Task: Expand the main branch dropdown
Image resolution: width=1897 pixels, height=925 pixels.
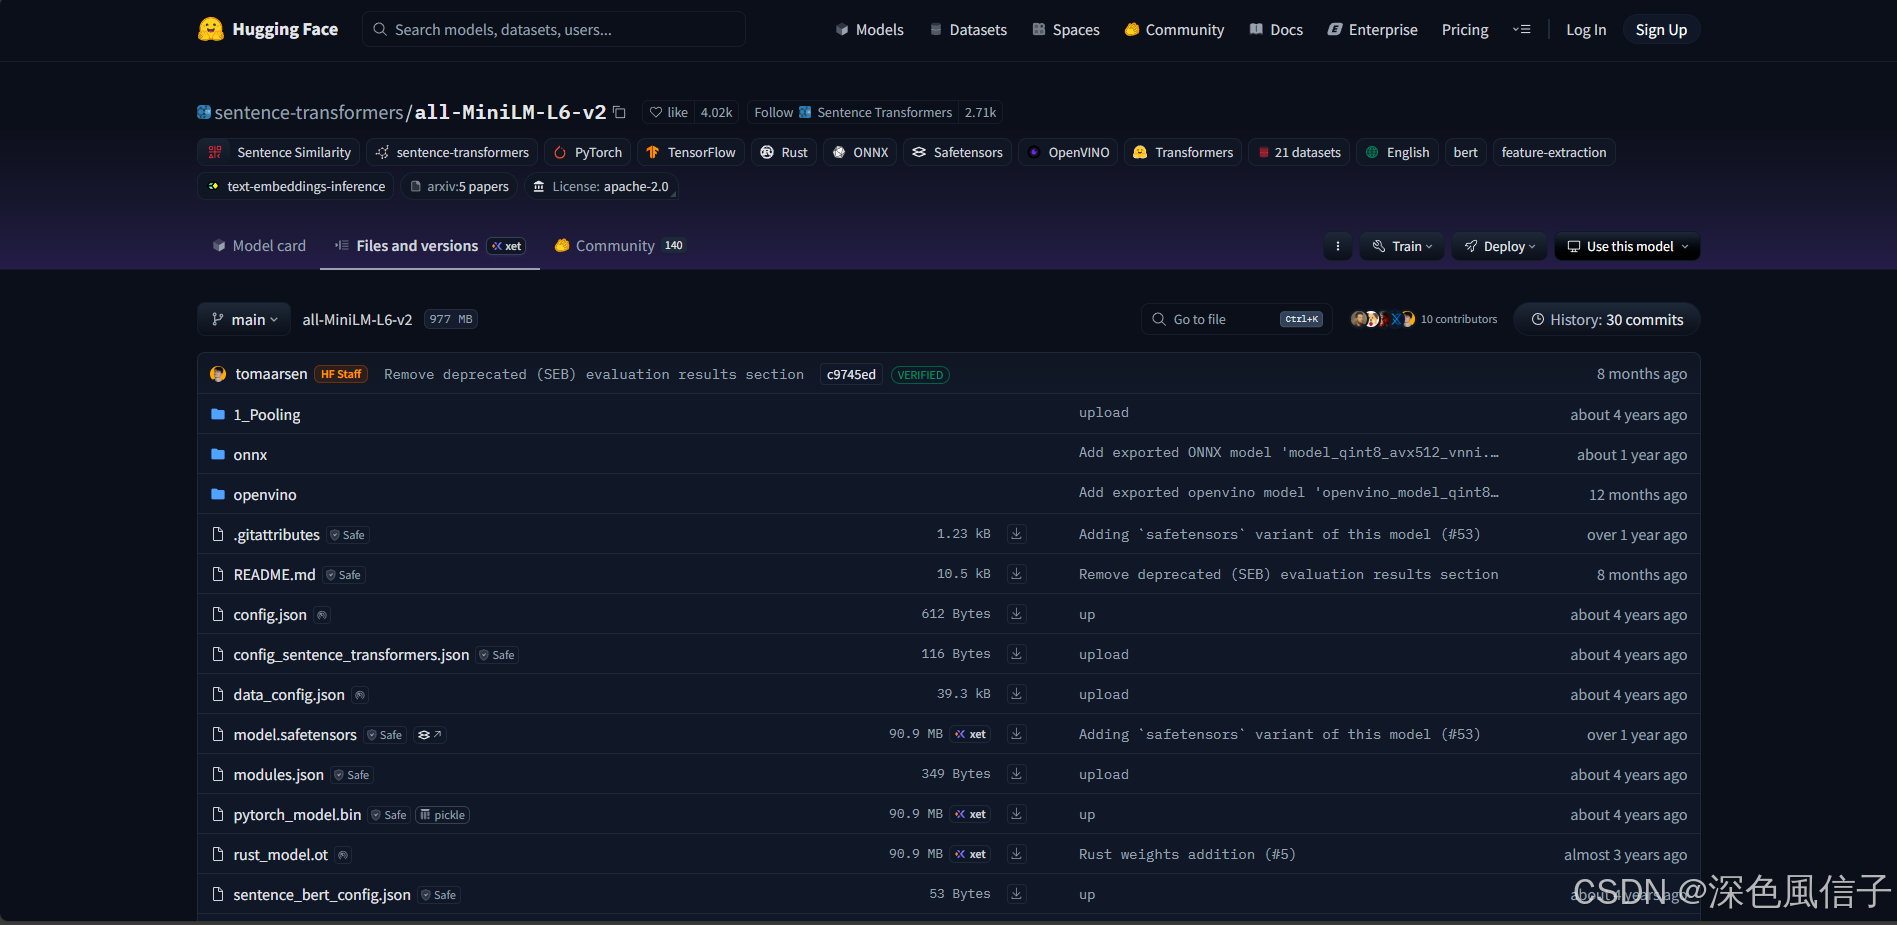Action: (x=244, y=319)
